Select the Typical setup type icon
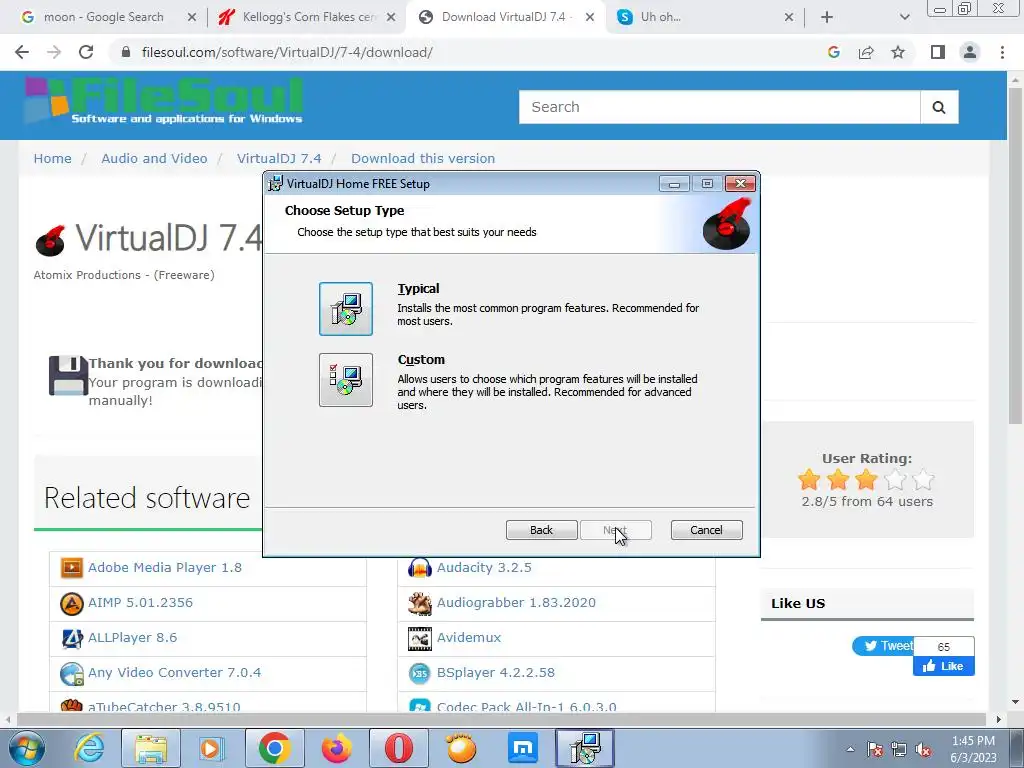 click(x=345, y=309)
